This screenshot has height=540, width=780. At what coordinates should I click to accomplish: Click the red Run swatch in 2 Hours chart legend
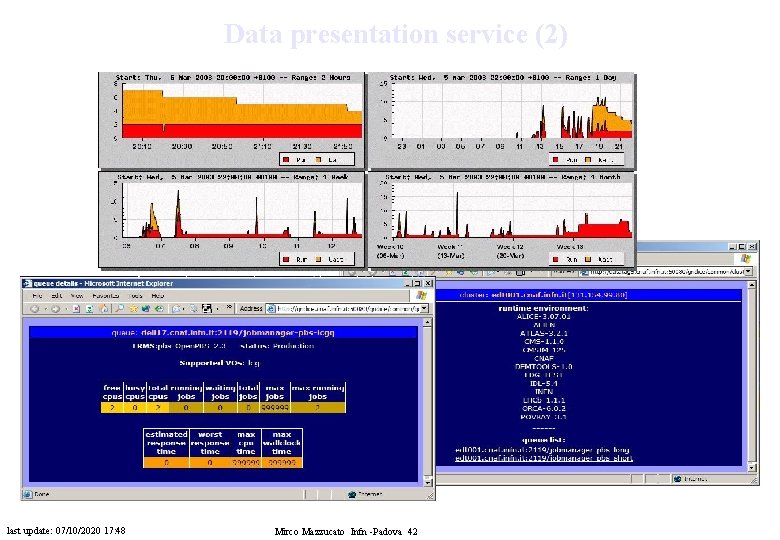[286, 160]
